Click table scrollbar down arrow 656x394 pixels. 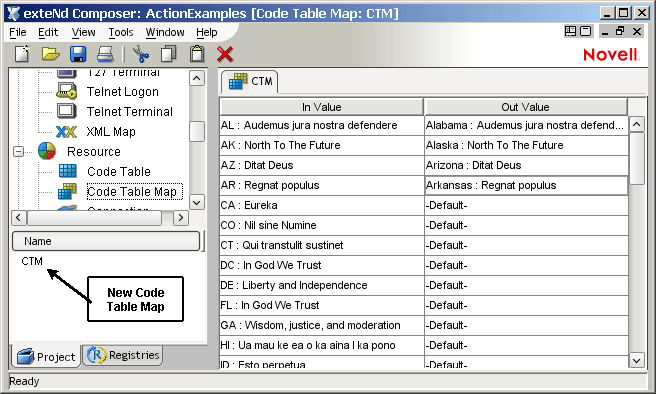pos(637,360)
